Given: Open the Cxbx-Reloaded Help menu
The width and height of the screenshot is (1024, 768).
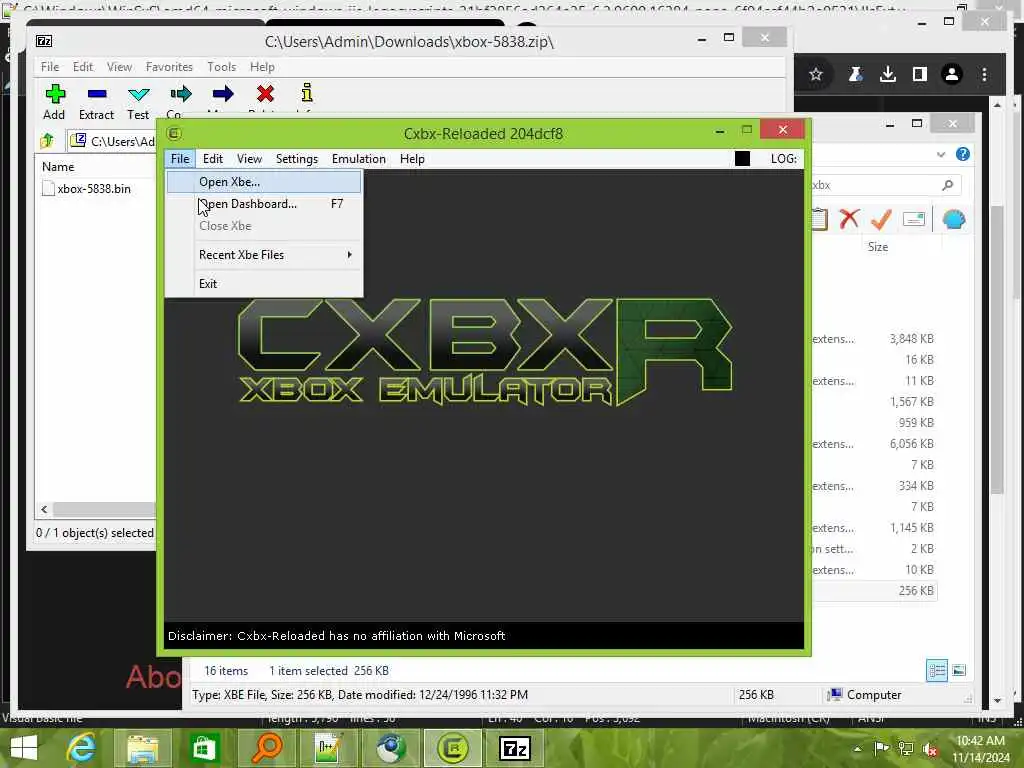Looking at the screenshot, I should pos(412,159).
